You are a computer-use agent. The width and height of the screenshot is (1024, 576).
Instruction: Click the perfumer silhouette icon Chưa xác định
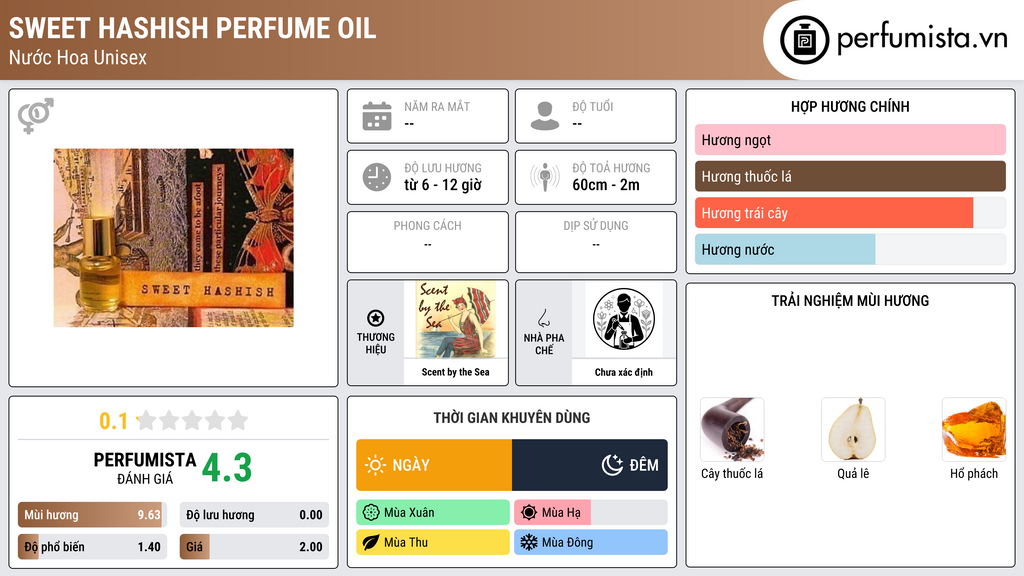pyautogui.click(x=624, y=319)
